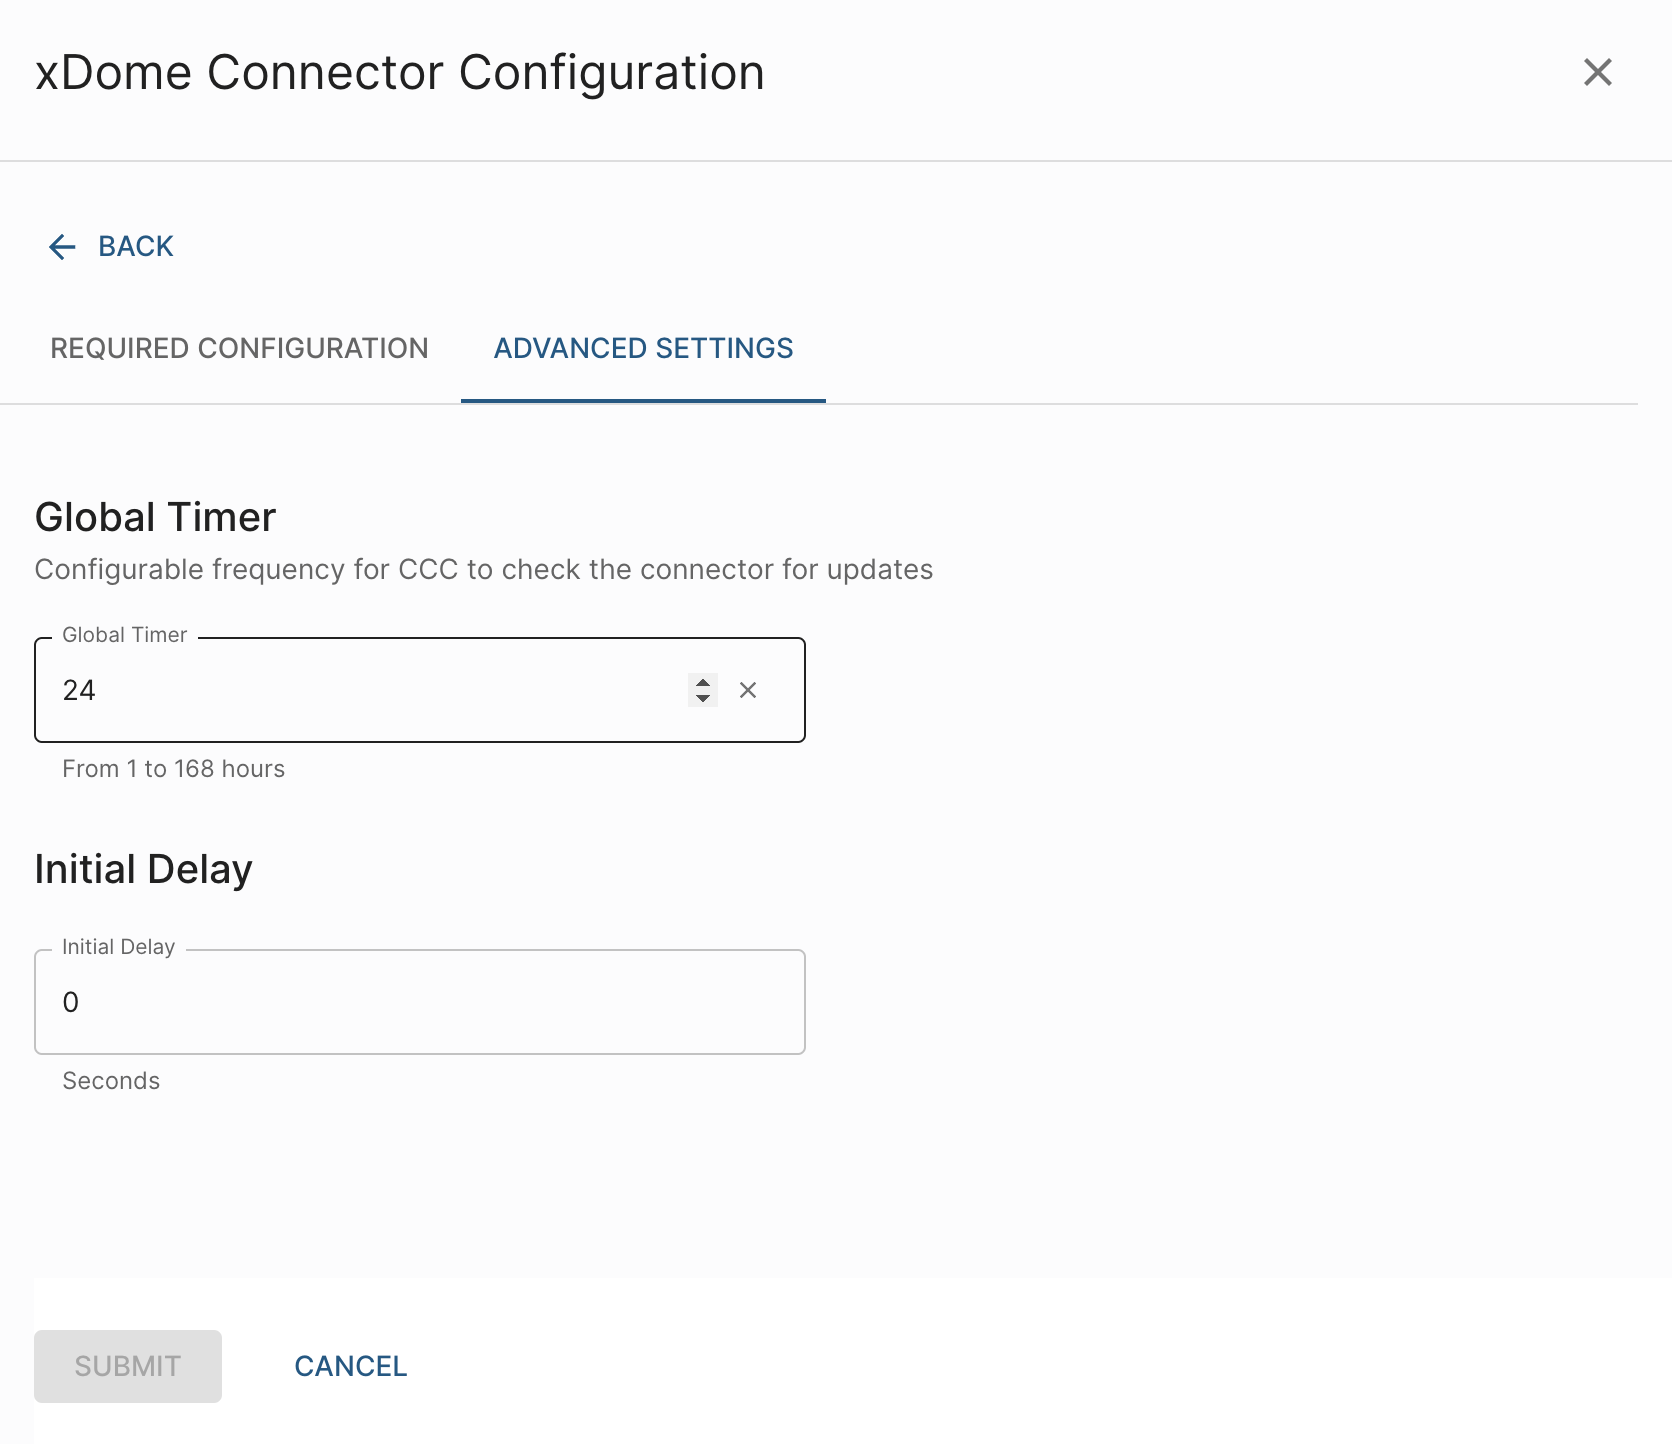Decrease Global Timer with the down arrow
Screen dimensions: 1672x1444
tap(703, 698)
